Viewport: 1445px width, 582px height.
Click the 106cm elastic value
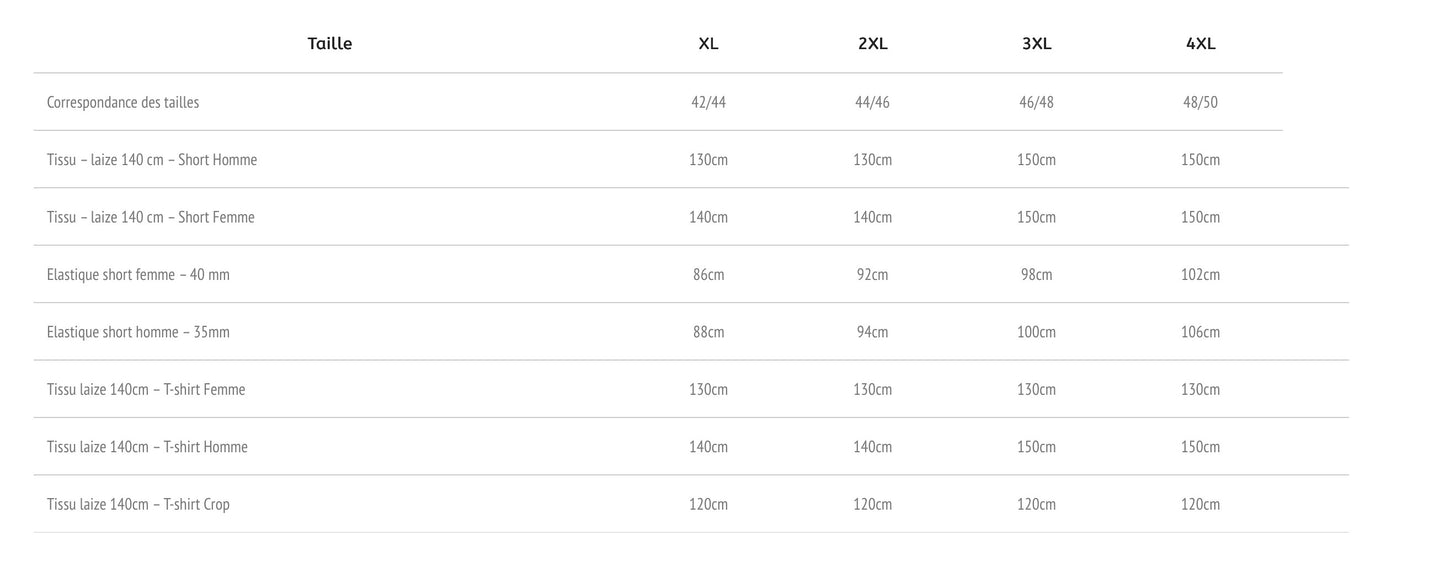point(1200,332)
